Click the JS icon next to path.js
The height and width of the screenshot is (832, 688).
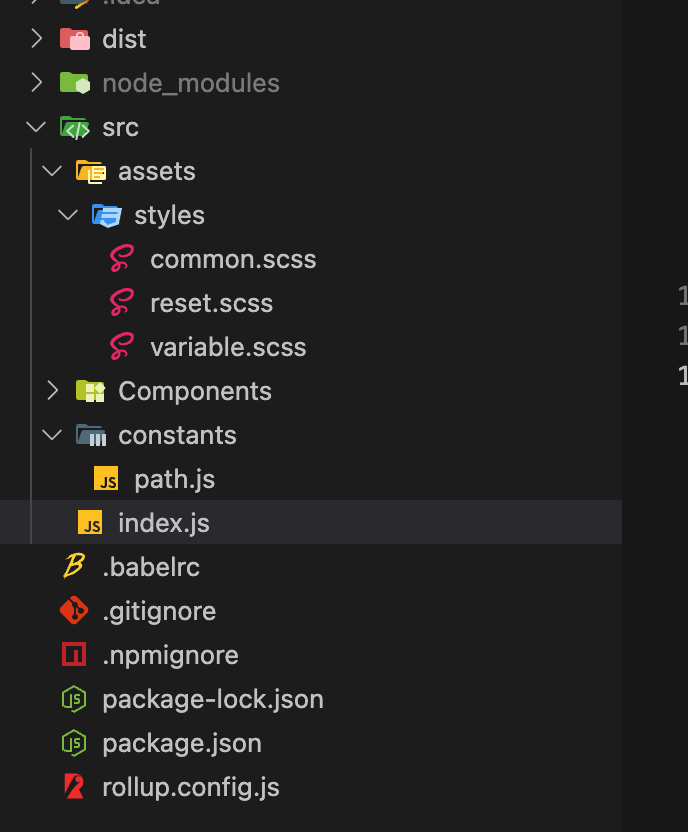point(106,479)
